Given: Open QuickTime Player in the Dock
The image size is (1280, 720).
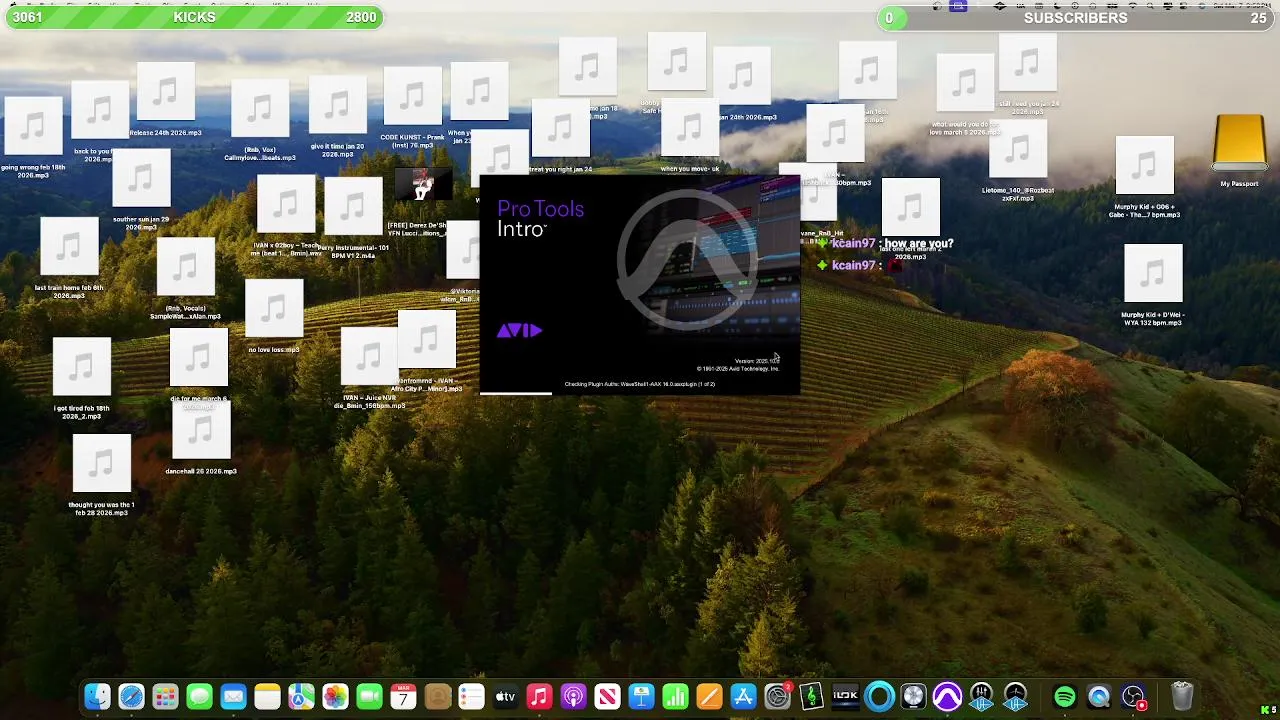Looking at the screenshot, I should point(1099,696).
